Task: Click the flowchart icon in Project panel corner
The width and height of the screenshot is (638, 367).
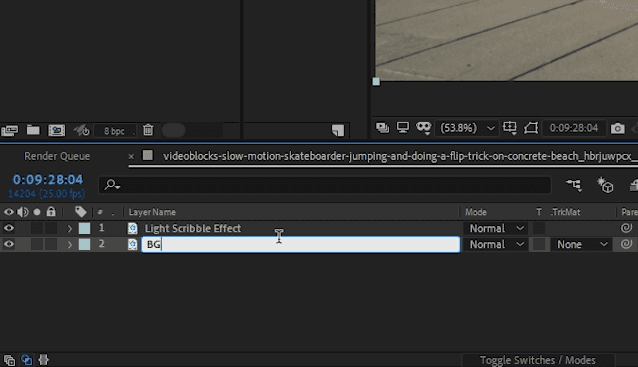Action: click(338, 130)
